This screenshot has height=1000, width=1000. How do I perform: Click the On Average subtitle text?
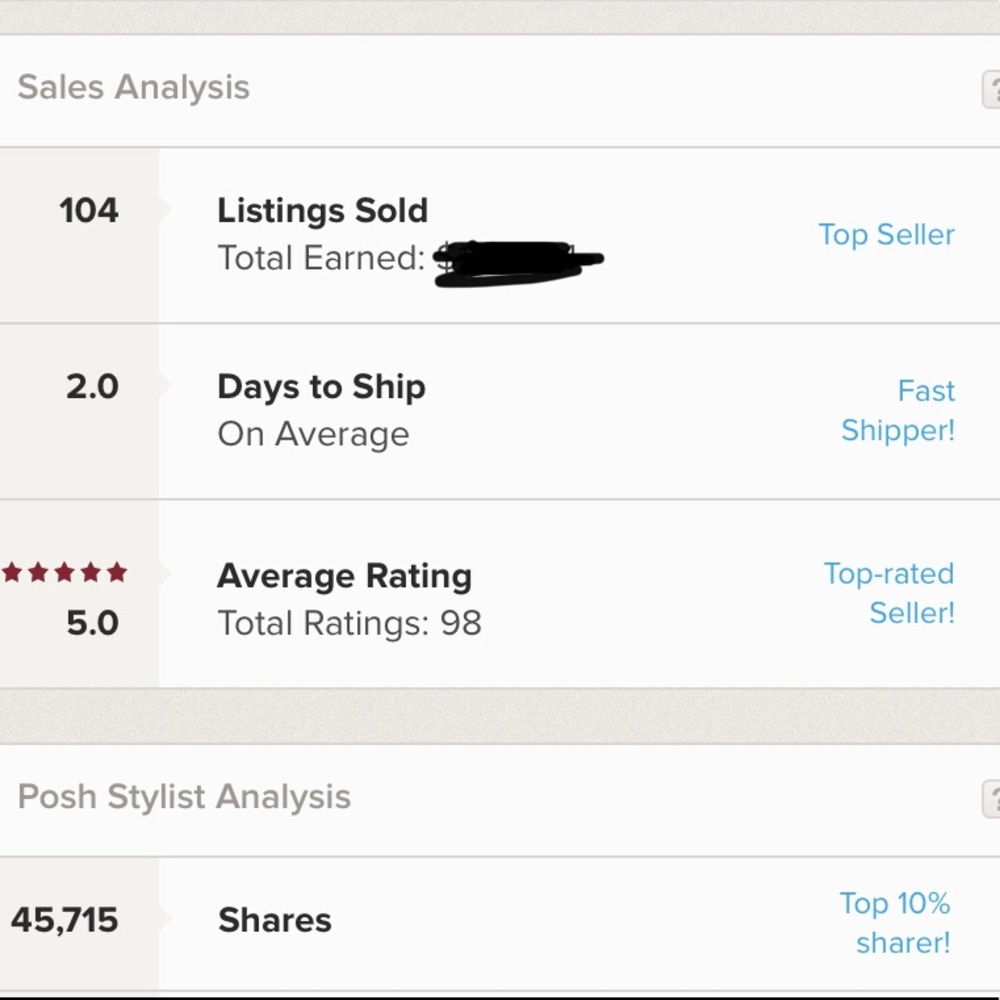coord(313,435)
